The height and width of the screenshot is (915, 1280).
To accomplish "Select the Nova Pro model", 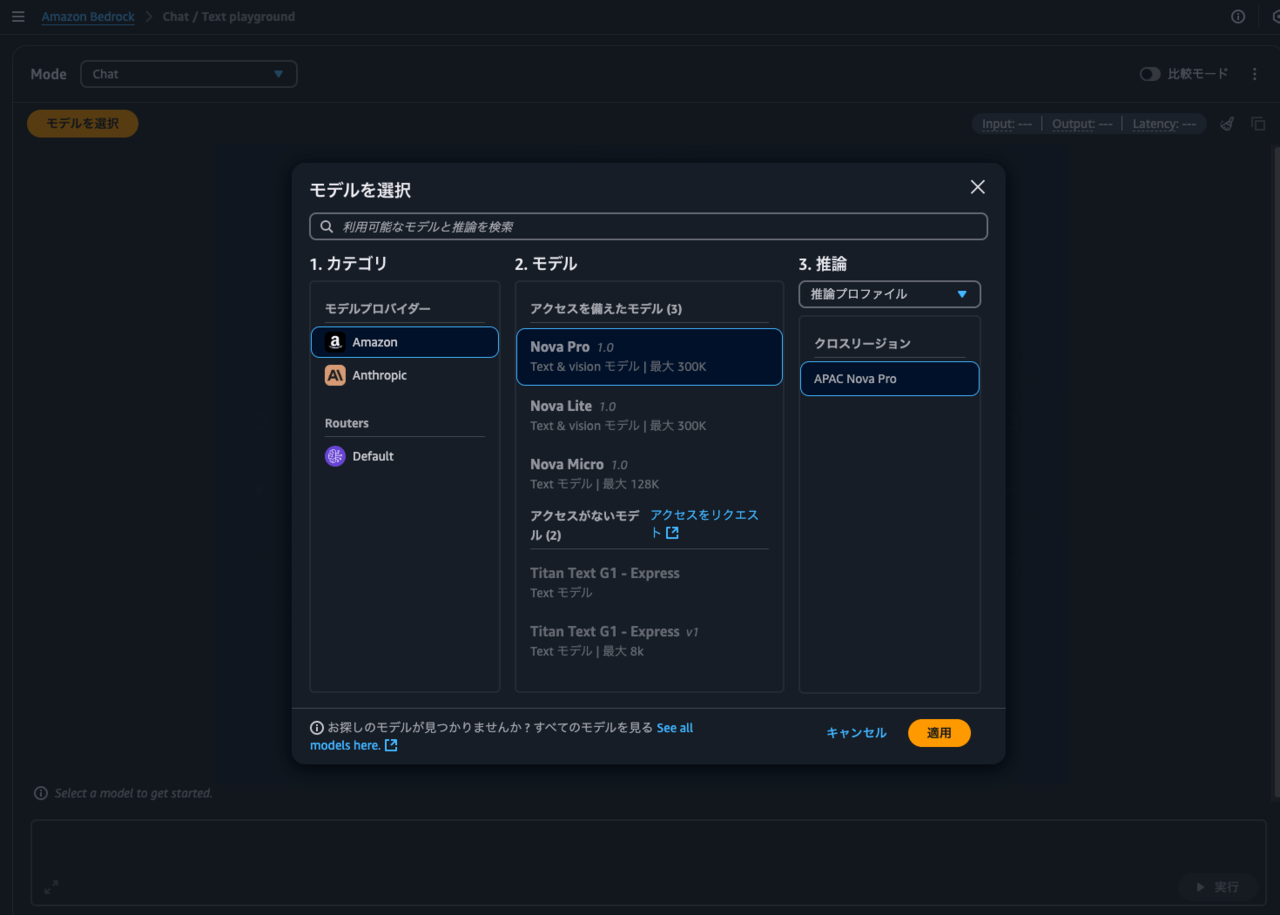I will (x=649, y=357).
